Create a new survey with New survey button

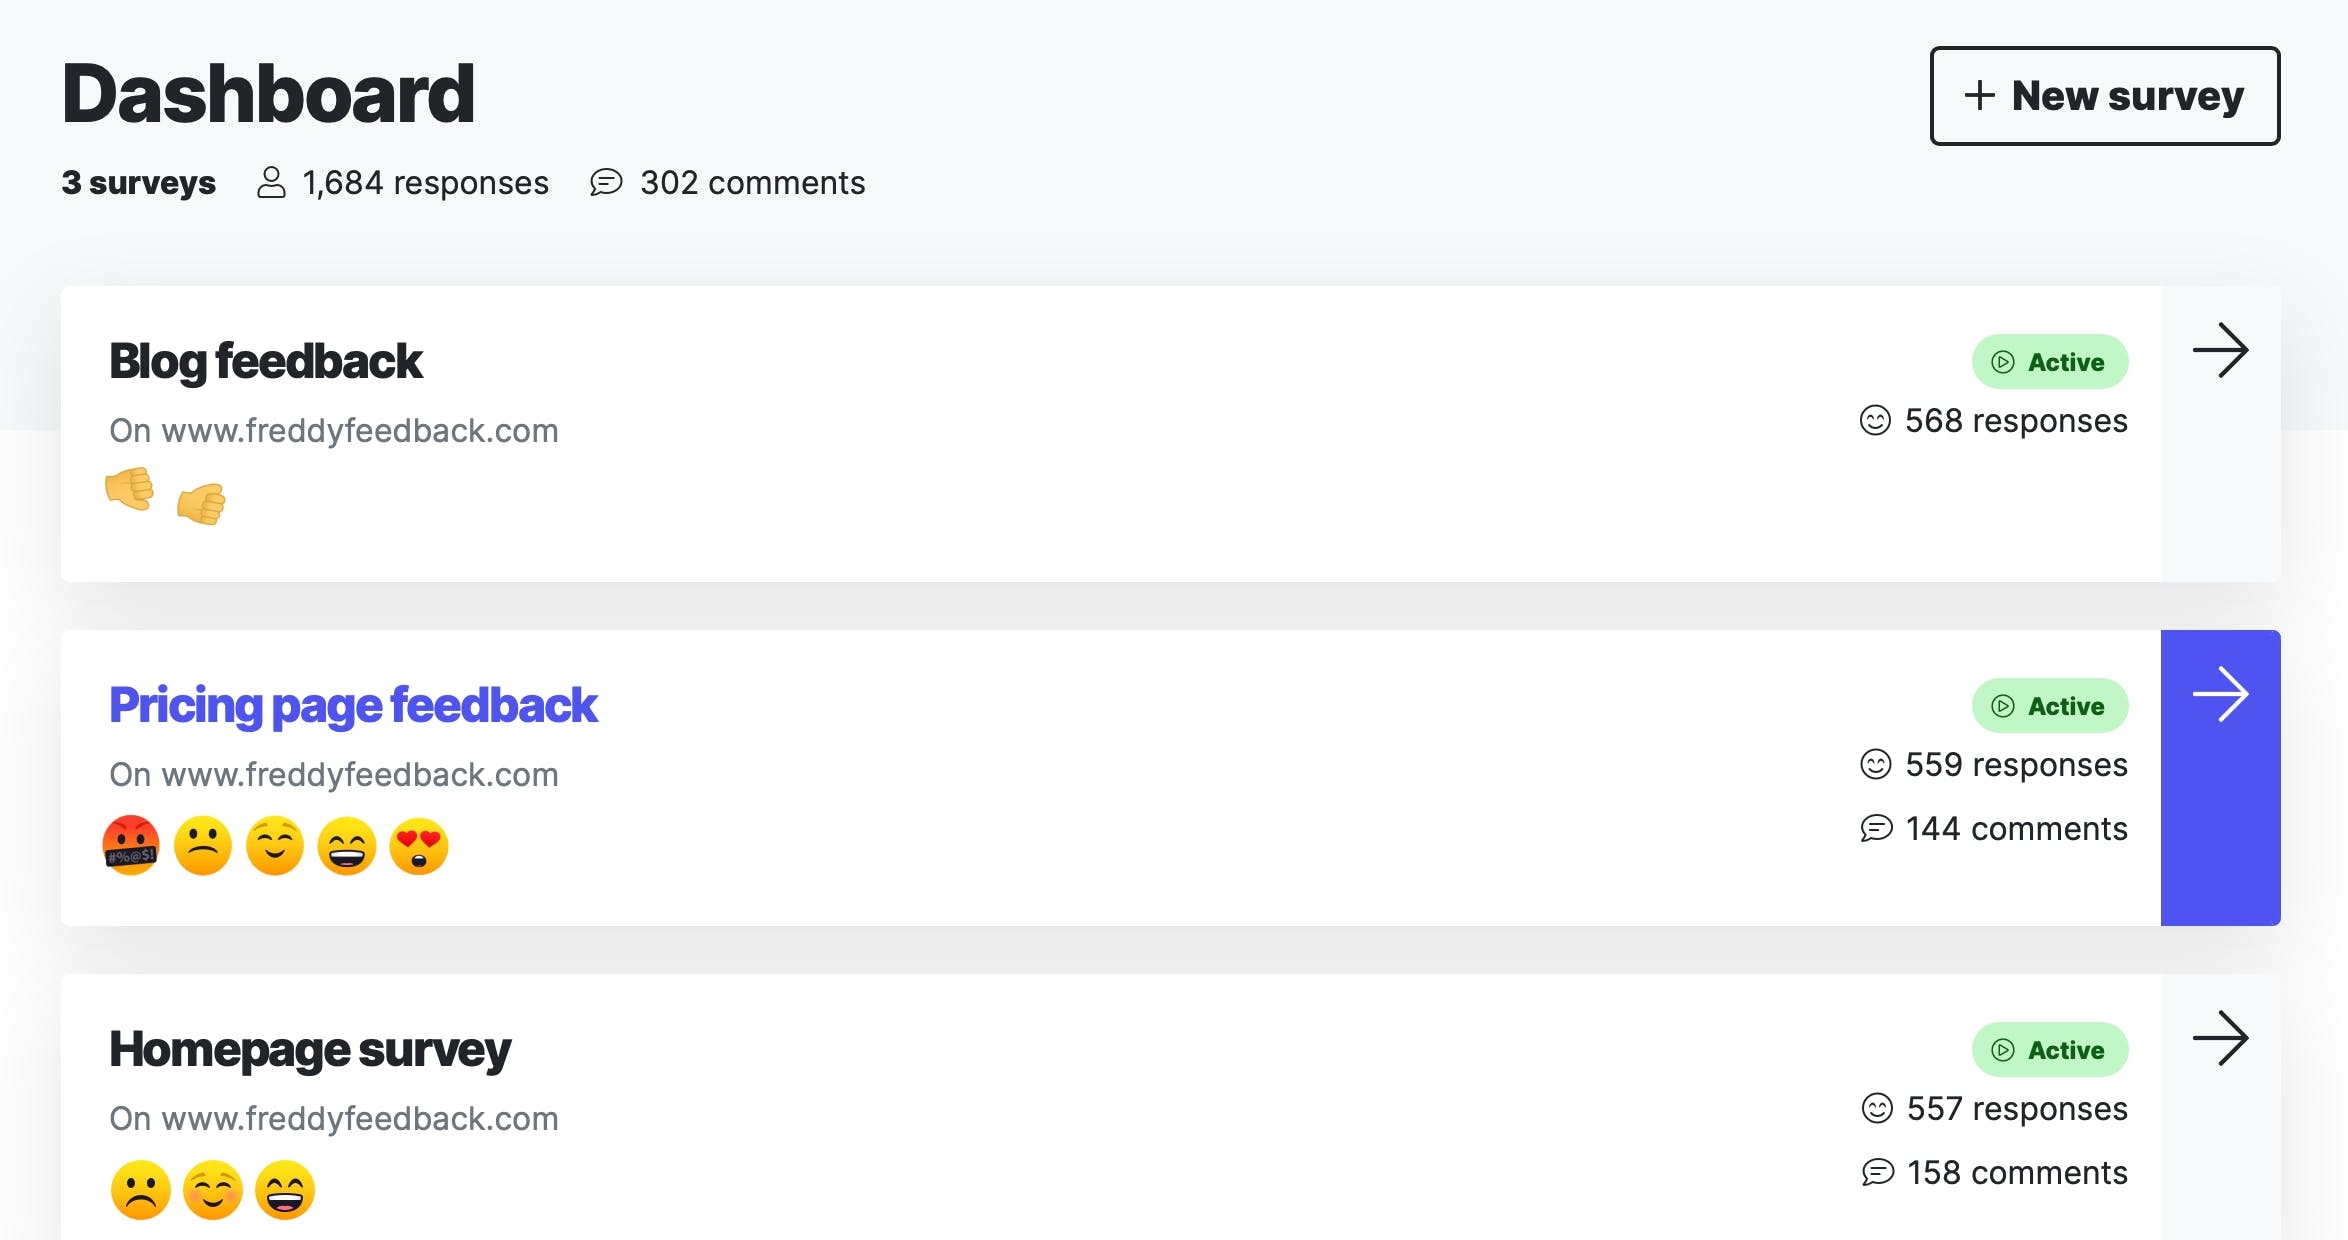[x=2105, y=96]
